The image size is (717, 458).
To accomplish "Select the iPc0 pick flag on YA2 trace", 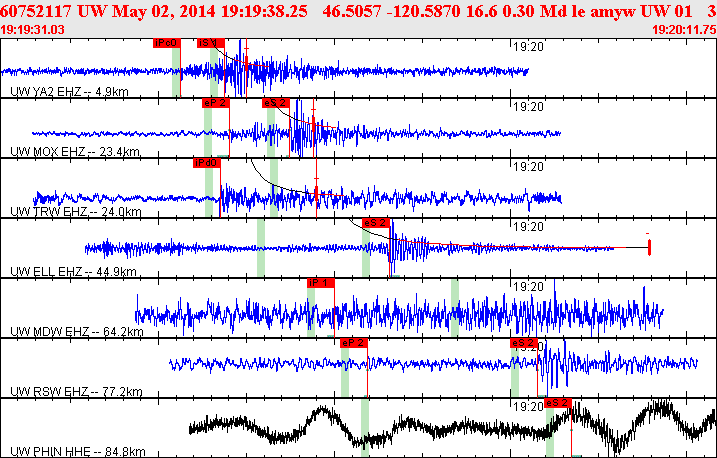I will pos(167,43).
